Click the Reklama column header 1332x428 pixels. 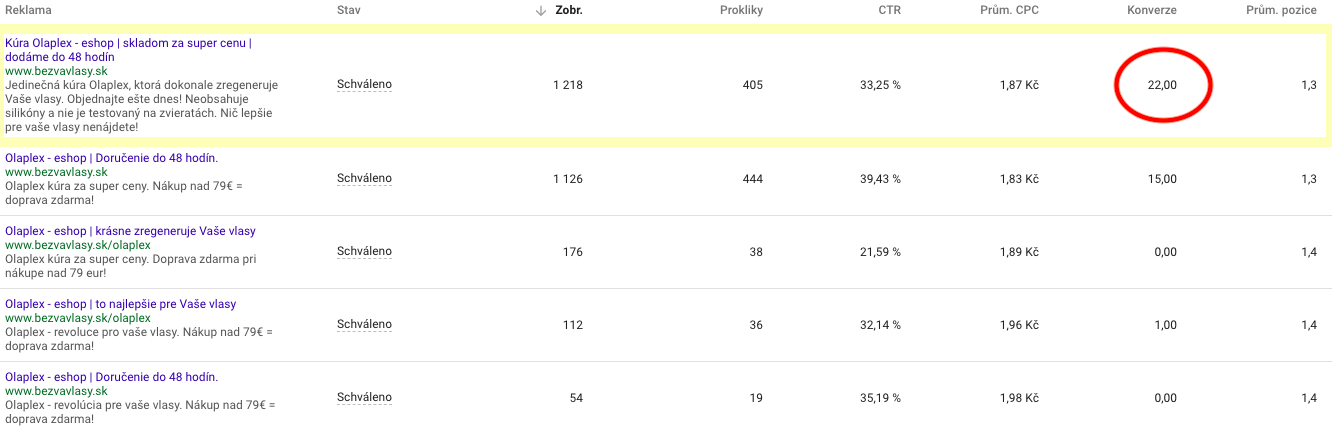(x=28, y=10)
